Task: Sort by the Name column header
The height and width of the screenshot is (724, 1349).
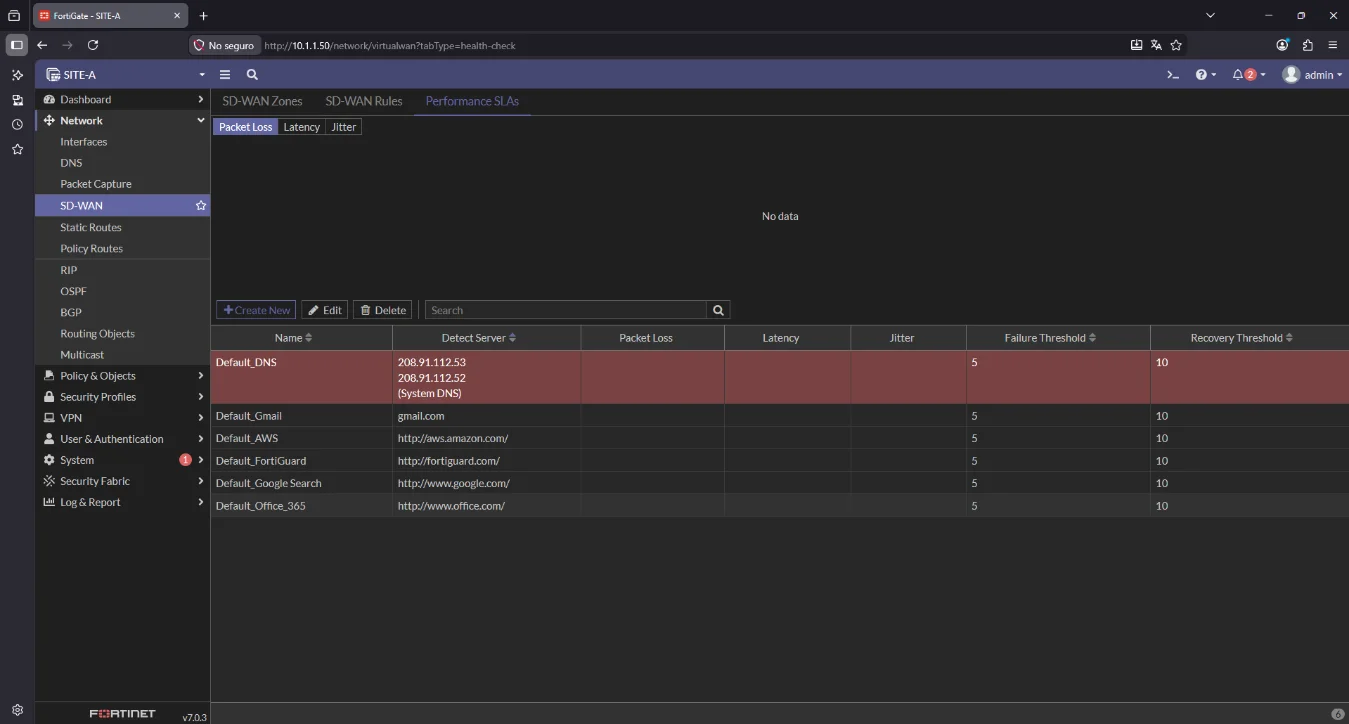Action: click(301, 338)
